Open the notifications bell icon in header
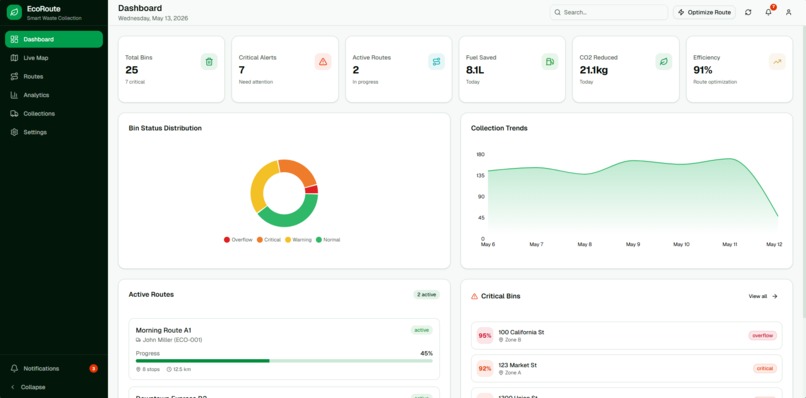 [x=768, y=12]
